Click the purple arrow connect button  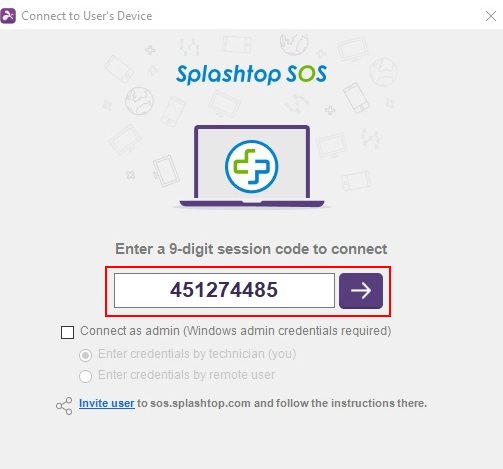361,291
